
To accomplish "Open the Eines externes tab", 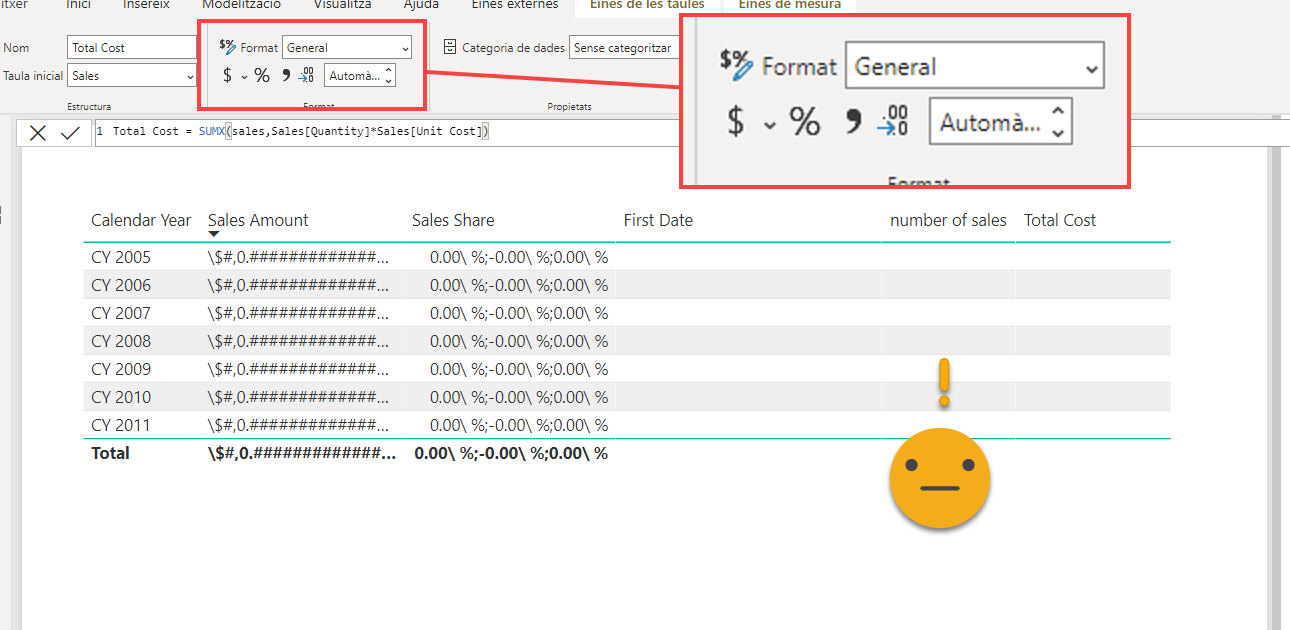I will coord(515,5).
